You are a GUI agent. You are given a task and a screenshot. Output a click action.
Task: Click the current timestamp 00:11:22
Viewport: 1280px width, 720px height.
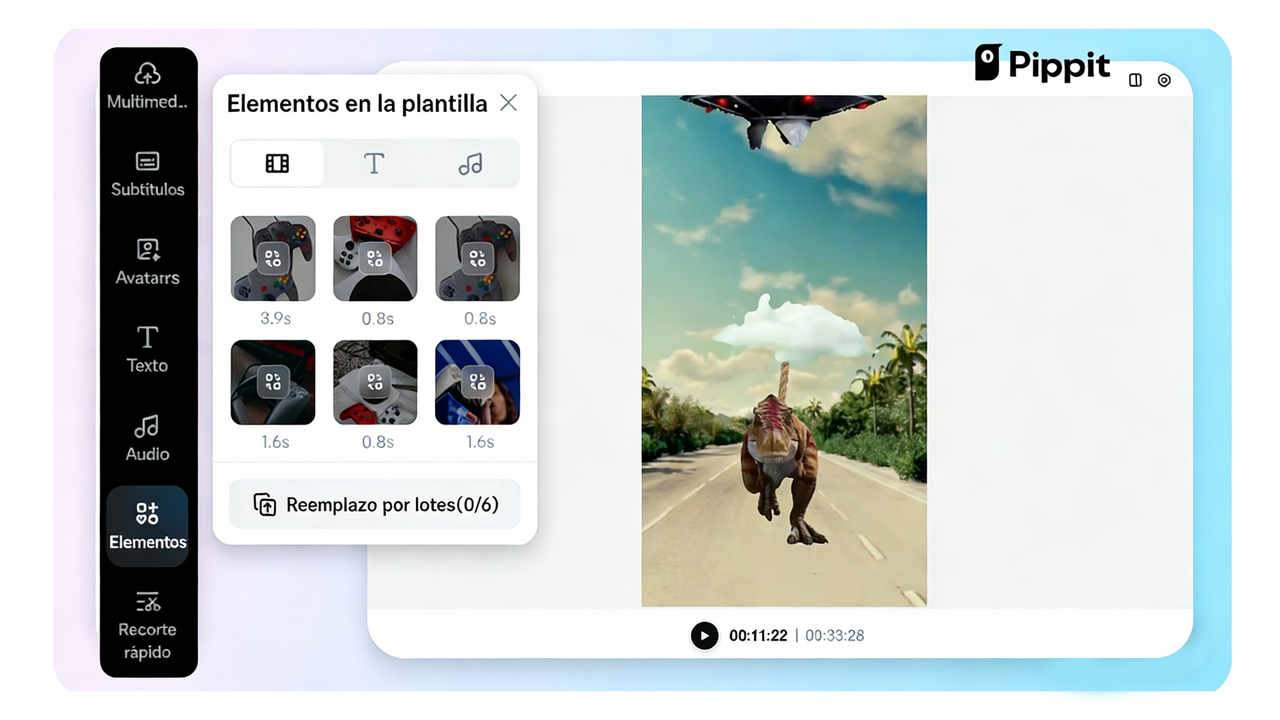point(760,635)
